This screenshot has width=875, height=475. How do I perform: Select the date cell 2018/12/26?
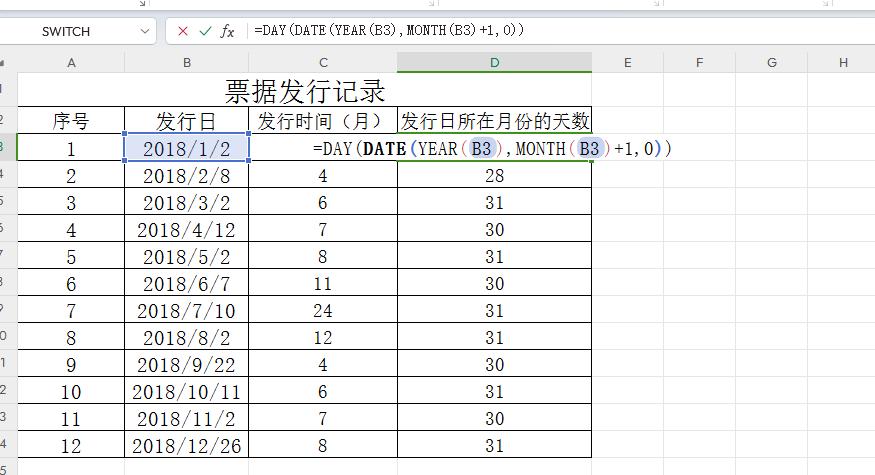[186, 445]
